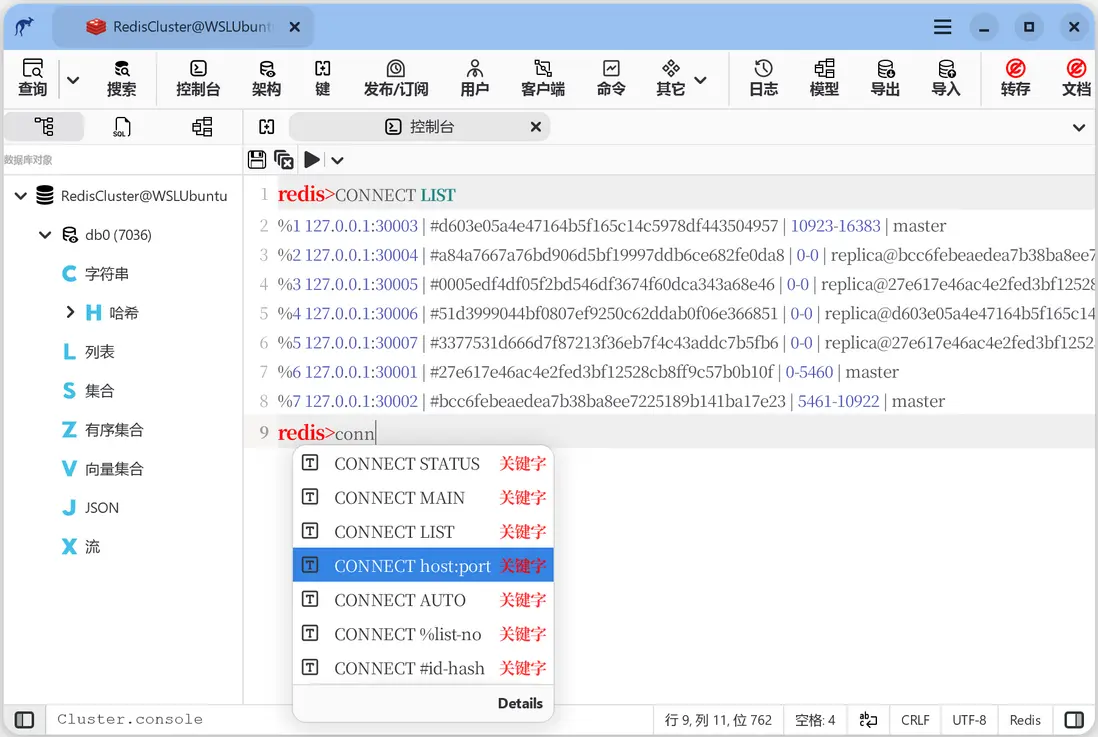Expand the 哈希 hash node
This screenshot has height=737, width=1098.
70,312
